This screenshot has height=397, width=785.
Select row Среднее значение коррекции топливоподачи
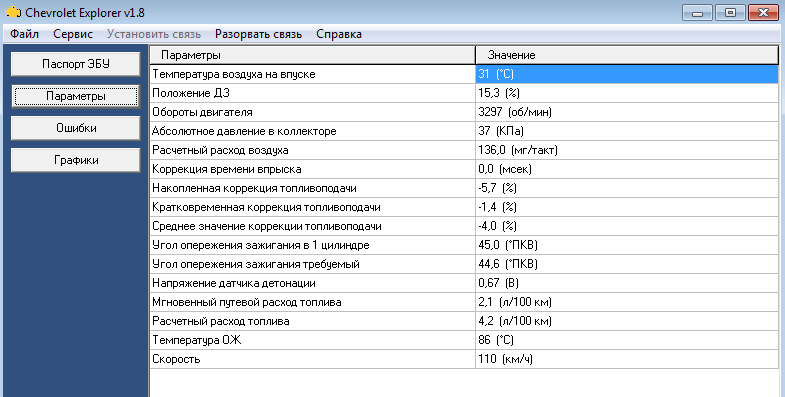coord(464,226)
